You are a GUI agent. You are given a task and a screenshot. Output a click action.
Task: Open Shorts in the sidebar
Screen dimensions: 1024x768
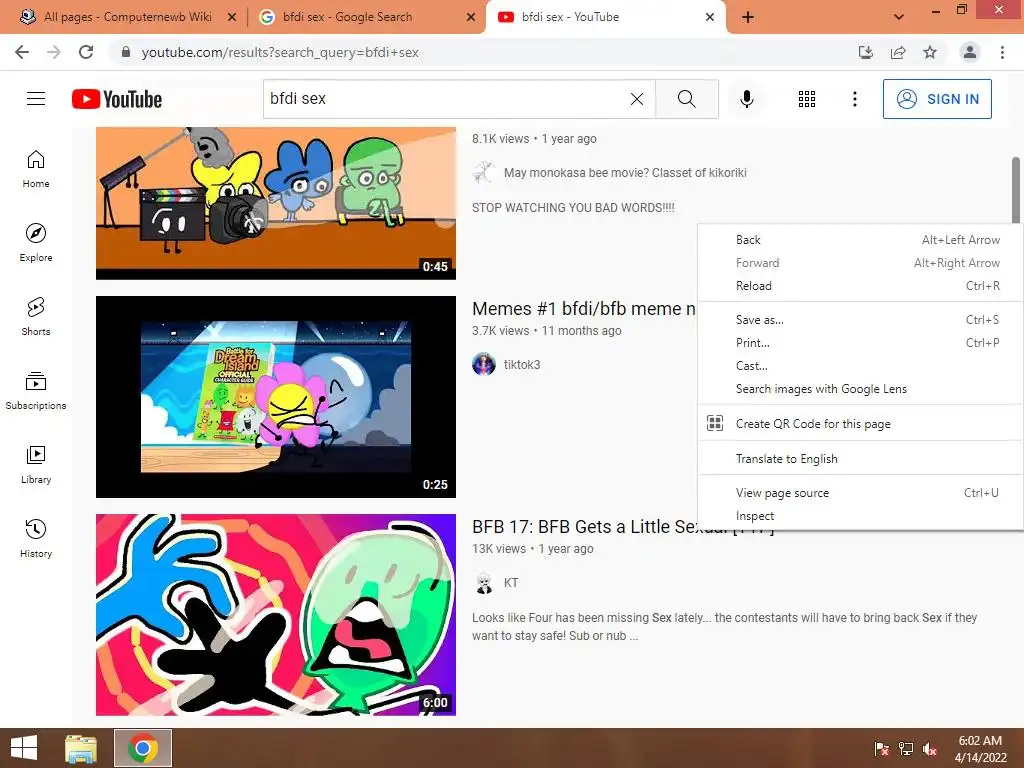36,317
